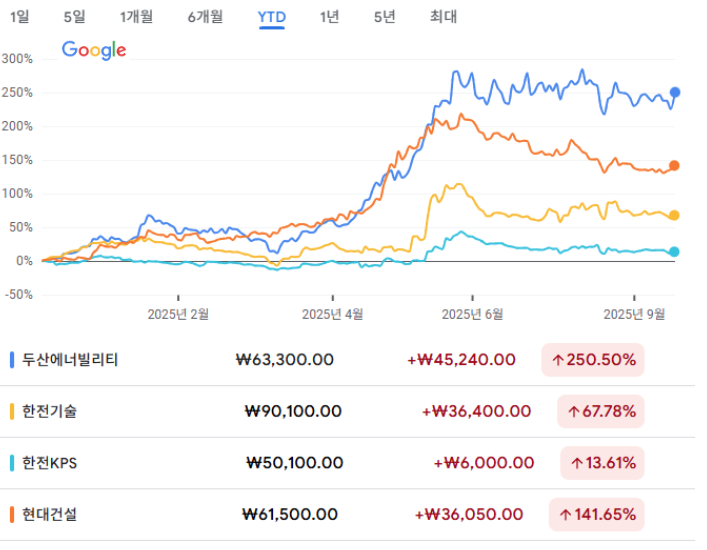Click the 2025년 6월 axis label

point(478,313)
